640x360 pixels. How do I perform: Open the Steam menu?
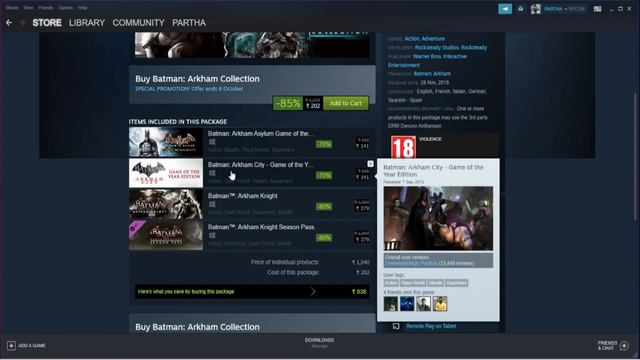coord(12,8)
